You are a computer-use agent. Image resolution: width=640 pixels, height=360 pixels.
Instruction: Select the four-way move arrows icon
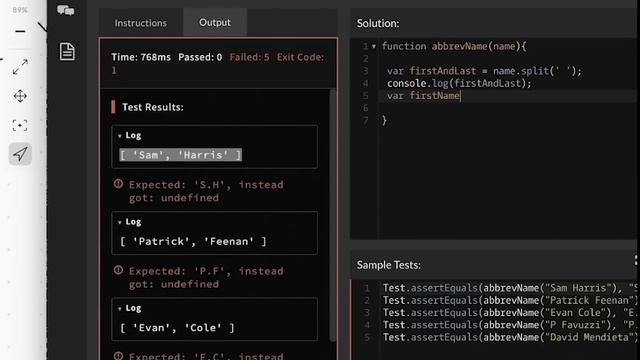pyautogui.click(x=20, y=96)
